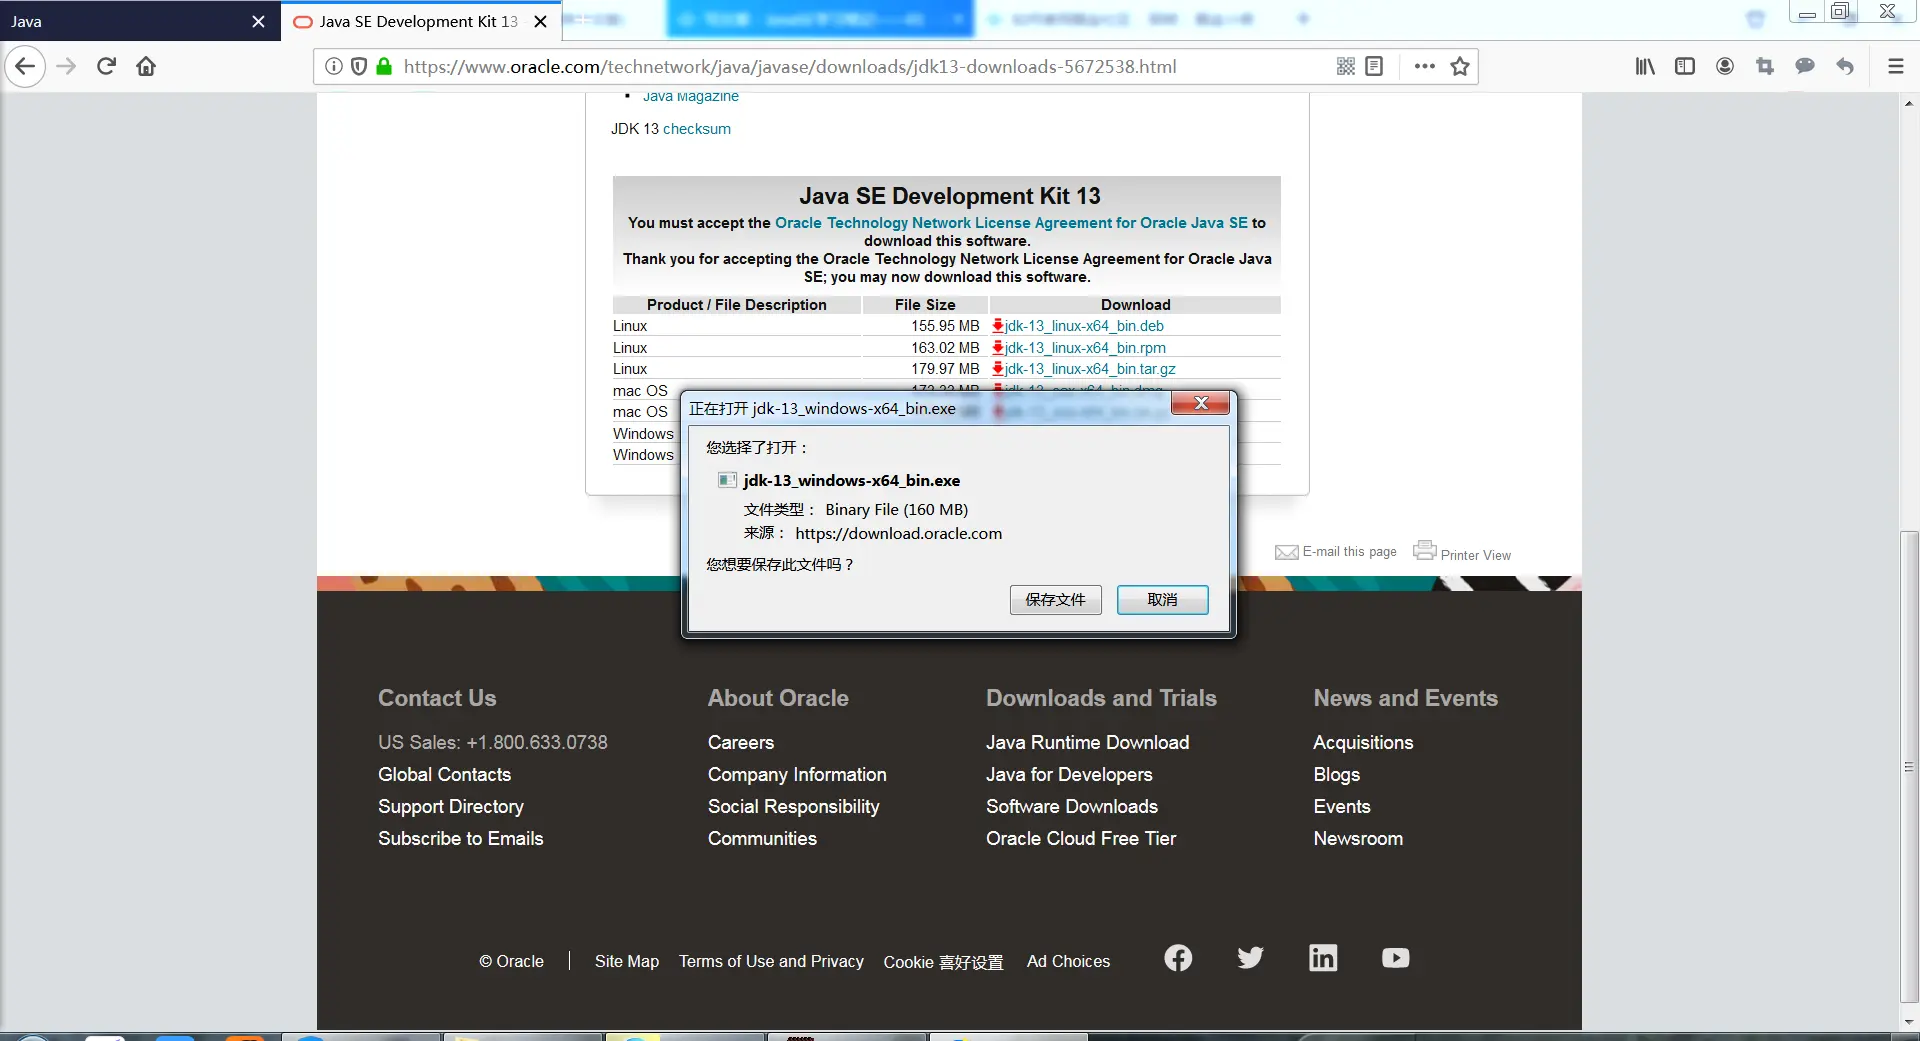This screenshot has width=1920, height=1041.
Task: Visit the Newsroom link
Action: point(1358,839)
